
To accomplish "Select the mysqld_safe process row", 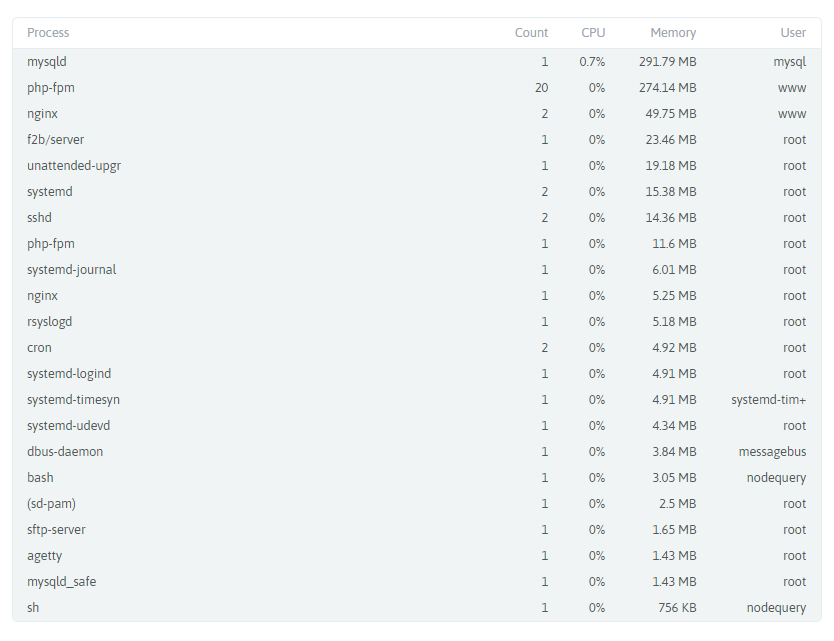I will [x=61, y=582].
